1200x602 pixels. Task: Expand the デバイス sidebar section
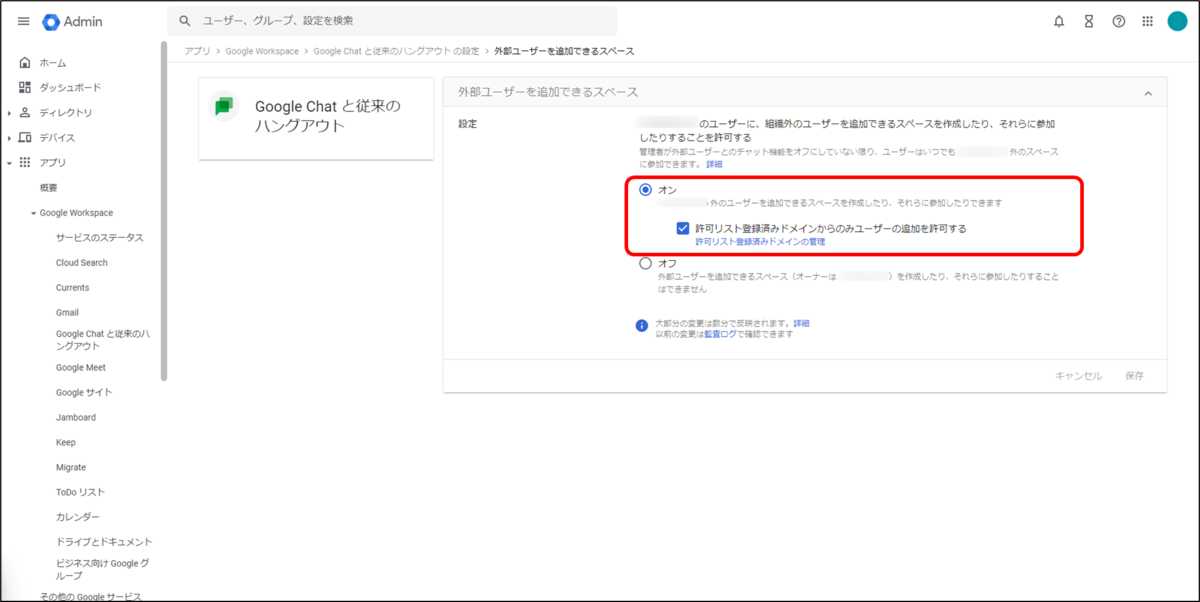pyautogui.click(x=9, y=138)
